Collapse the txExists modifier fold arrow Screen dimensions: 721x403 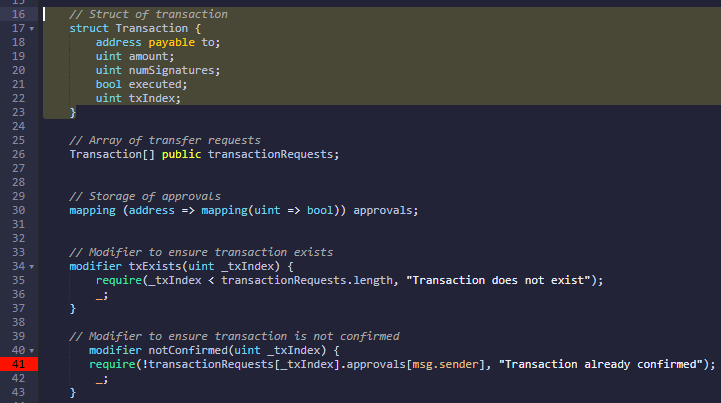(32, 266)
